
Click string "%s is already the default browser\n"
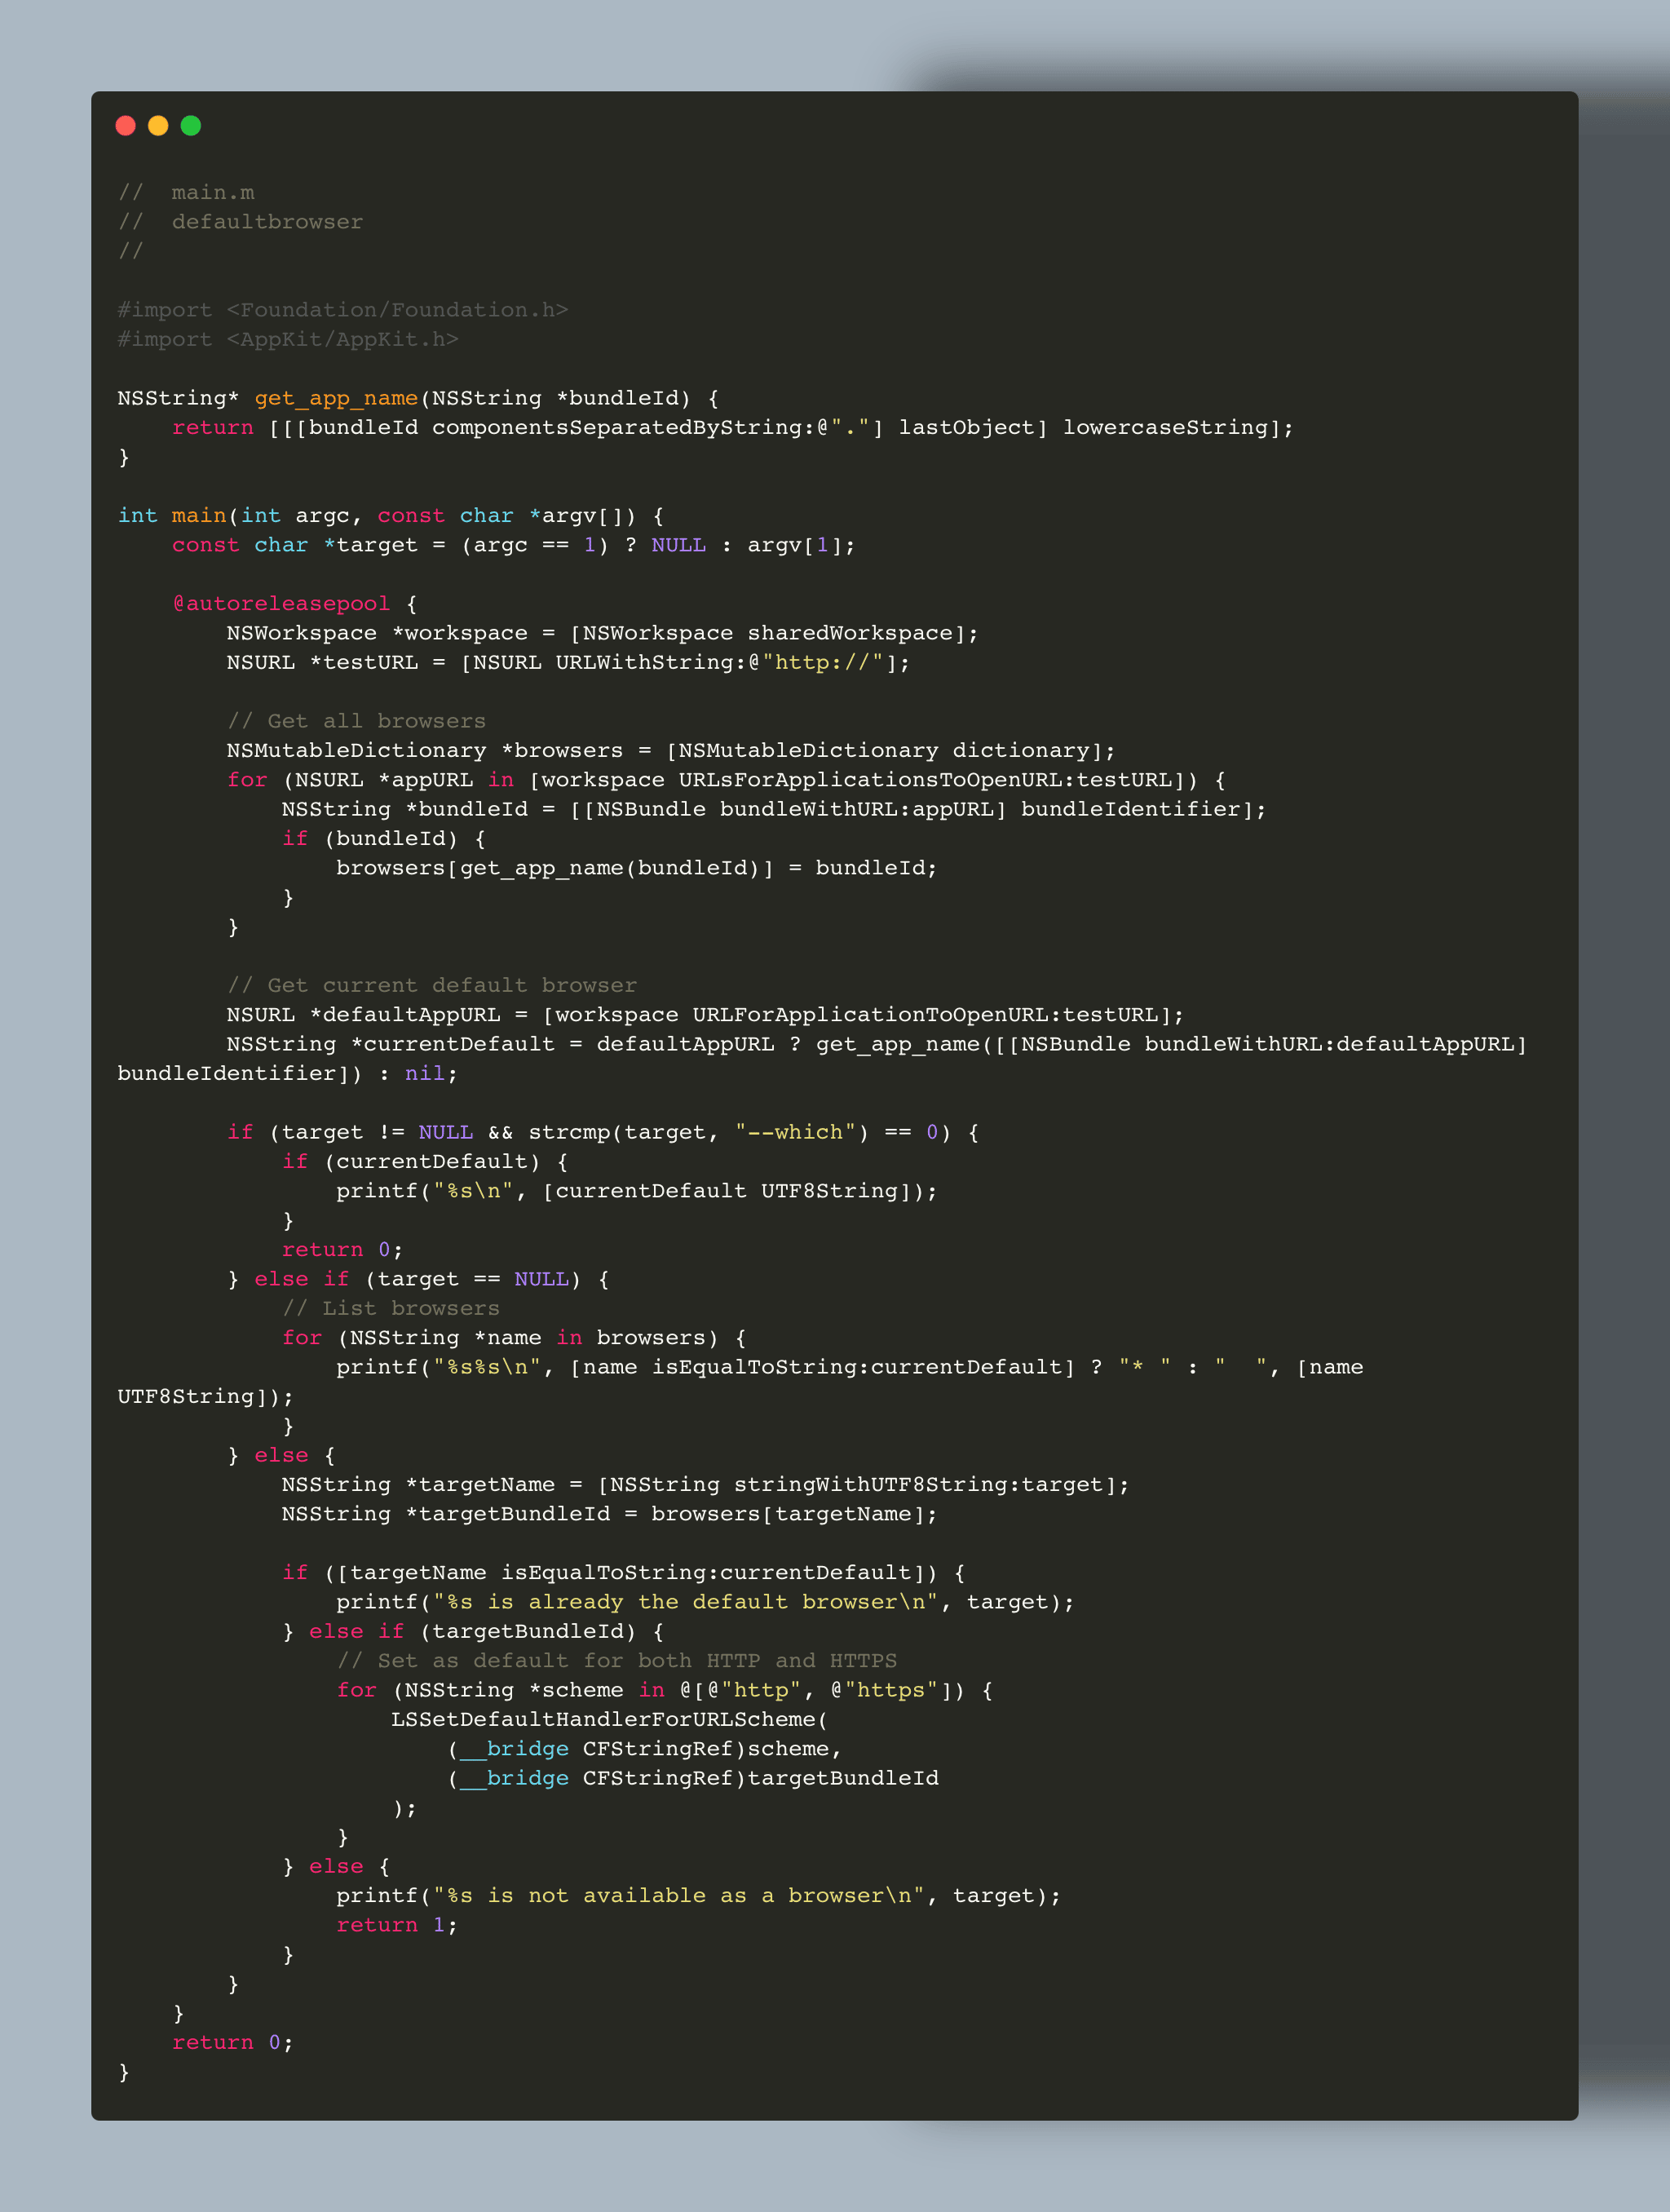click(x=685, y=1602)
